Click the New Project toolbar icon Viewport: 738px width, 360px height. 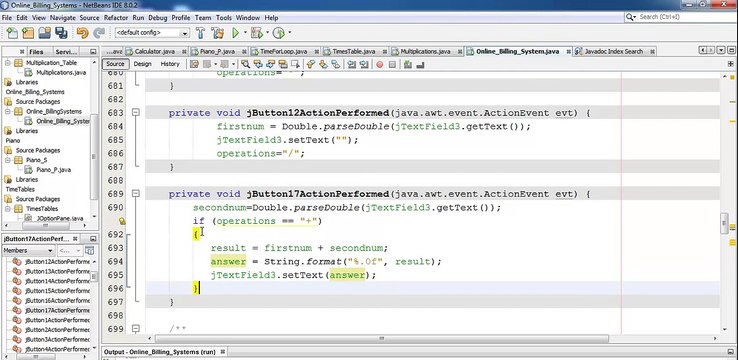pos(28,33)
